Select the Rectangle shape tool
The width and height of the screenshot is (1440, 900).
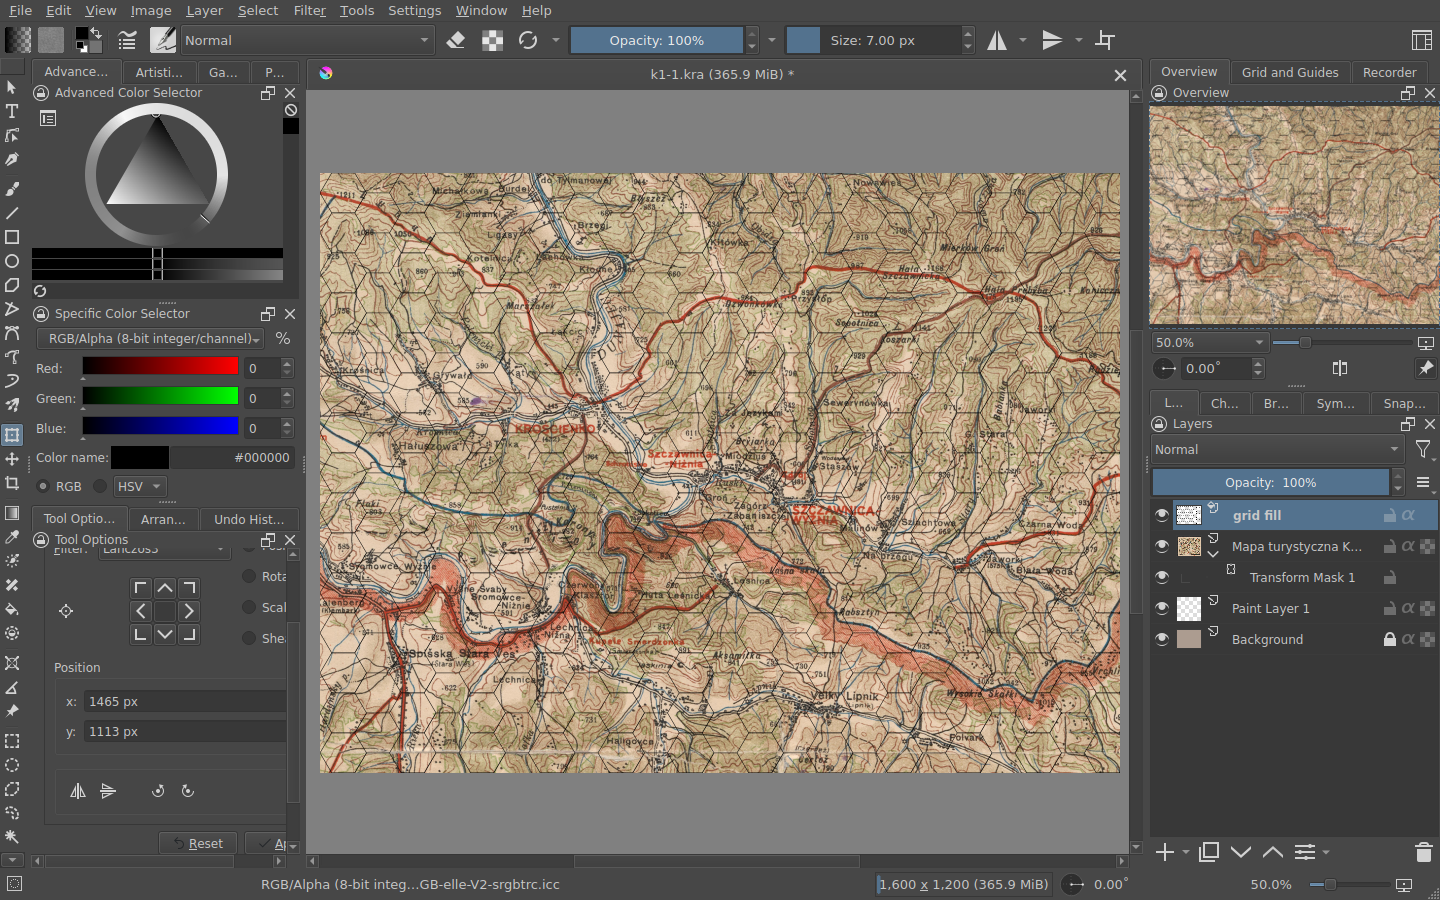pyautogui.click(x=12, y=237)
